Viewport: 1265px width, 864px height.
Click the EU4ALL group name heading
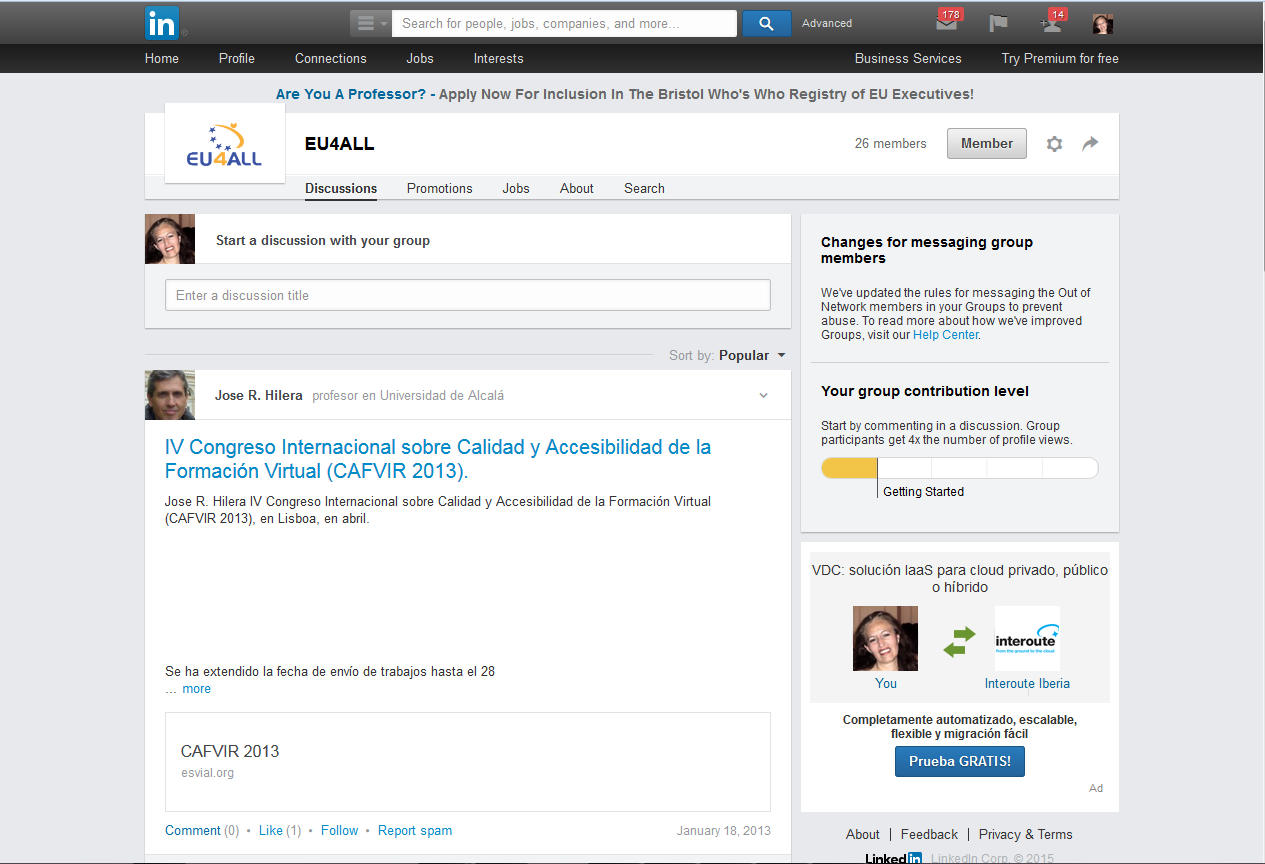340,144
